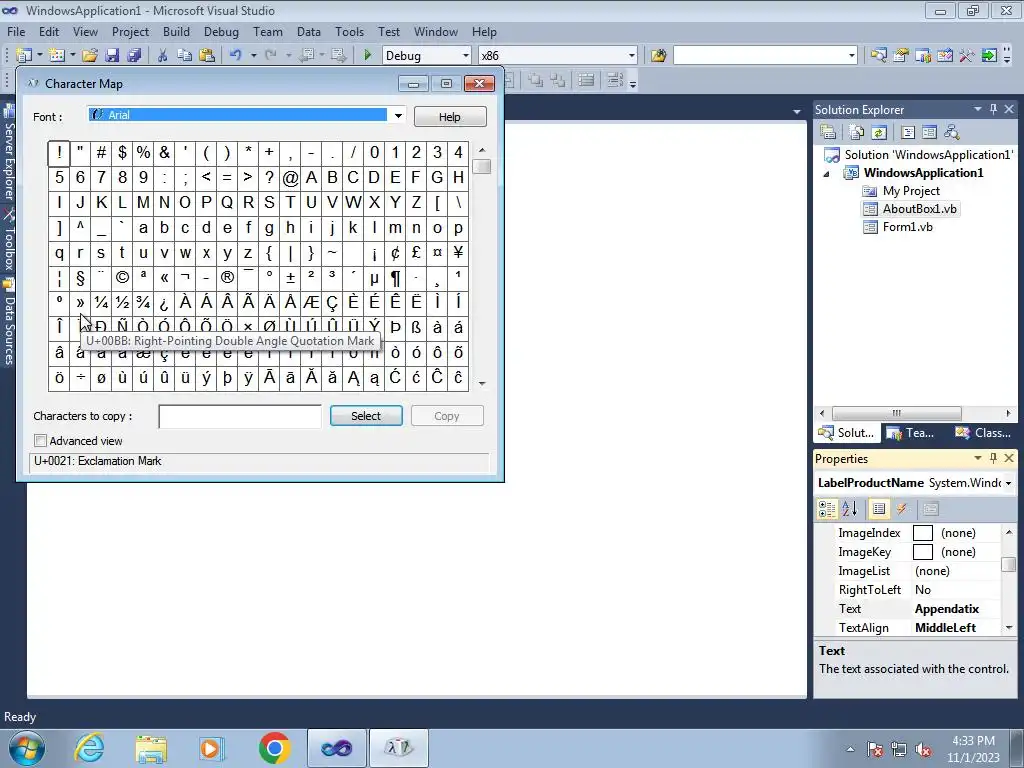Click the Open File folder icon
The width and height of the screenshot is (1024, 768).
pos(90,56)
